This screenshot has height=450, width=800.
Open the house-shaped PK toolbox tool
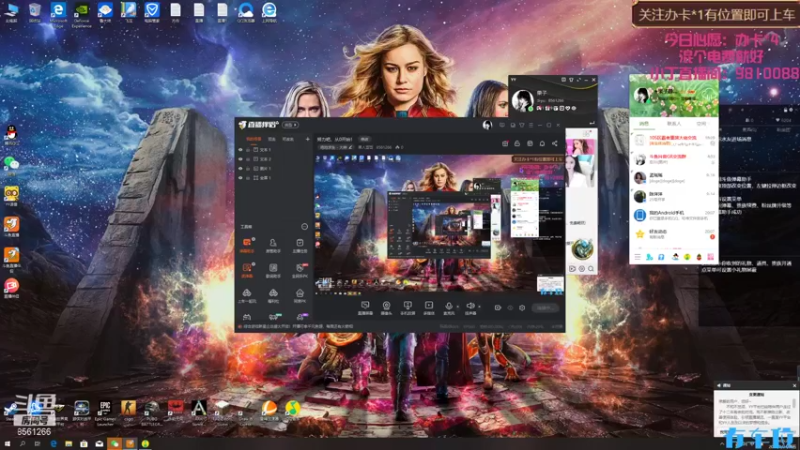[299, 295]
